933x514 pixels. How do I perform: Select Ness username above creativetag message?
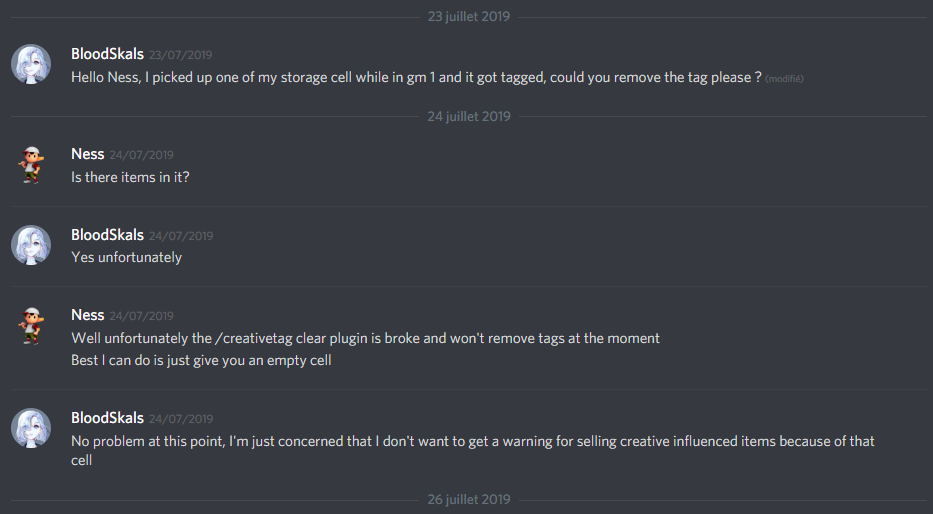point(88,315)
